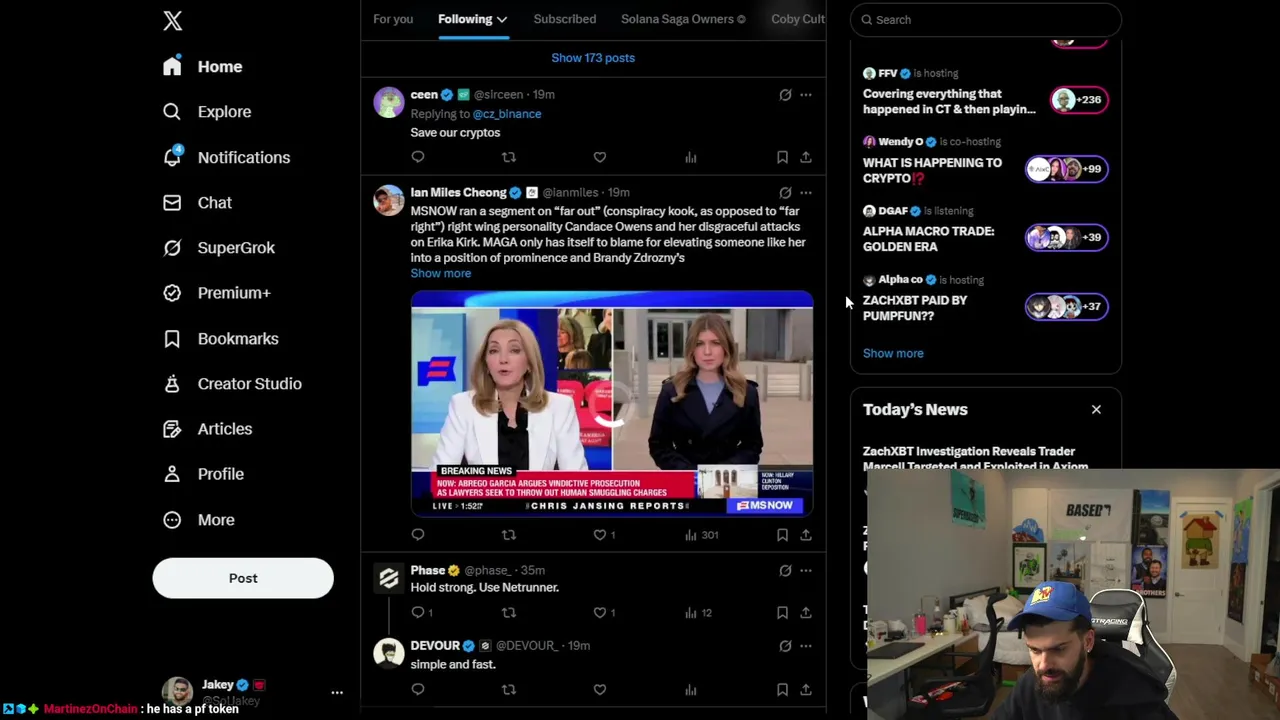
Task: Join 'ZACHXBT PAID BY PUMPFUN' space
Action: [x=1066, y=307]
